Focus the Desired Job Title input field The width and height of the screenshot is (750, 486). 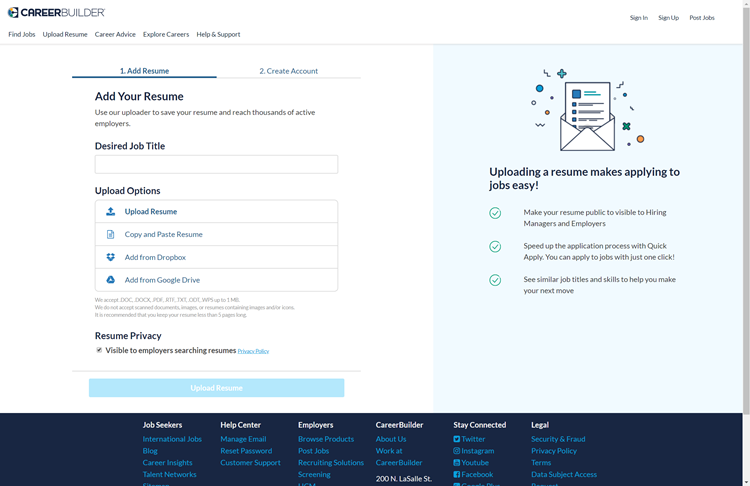216,164
